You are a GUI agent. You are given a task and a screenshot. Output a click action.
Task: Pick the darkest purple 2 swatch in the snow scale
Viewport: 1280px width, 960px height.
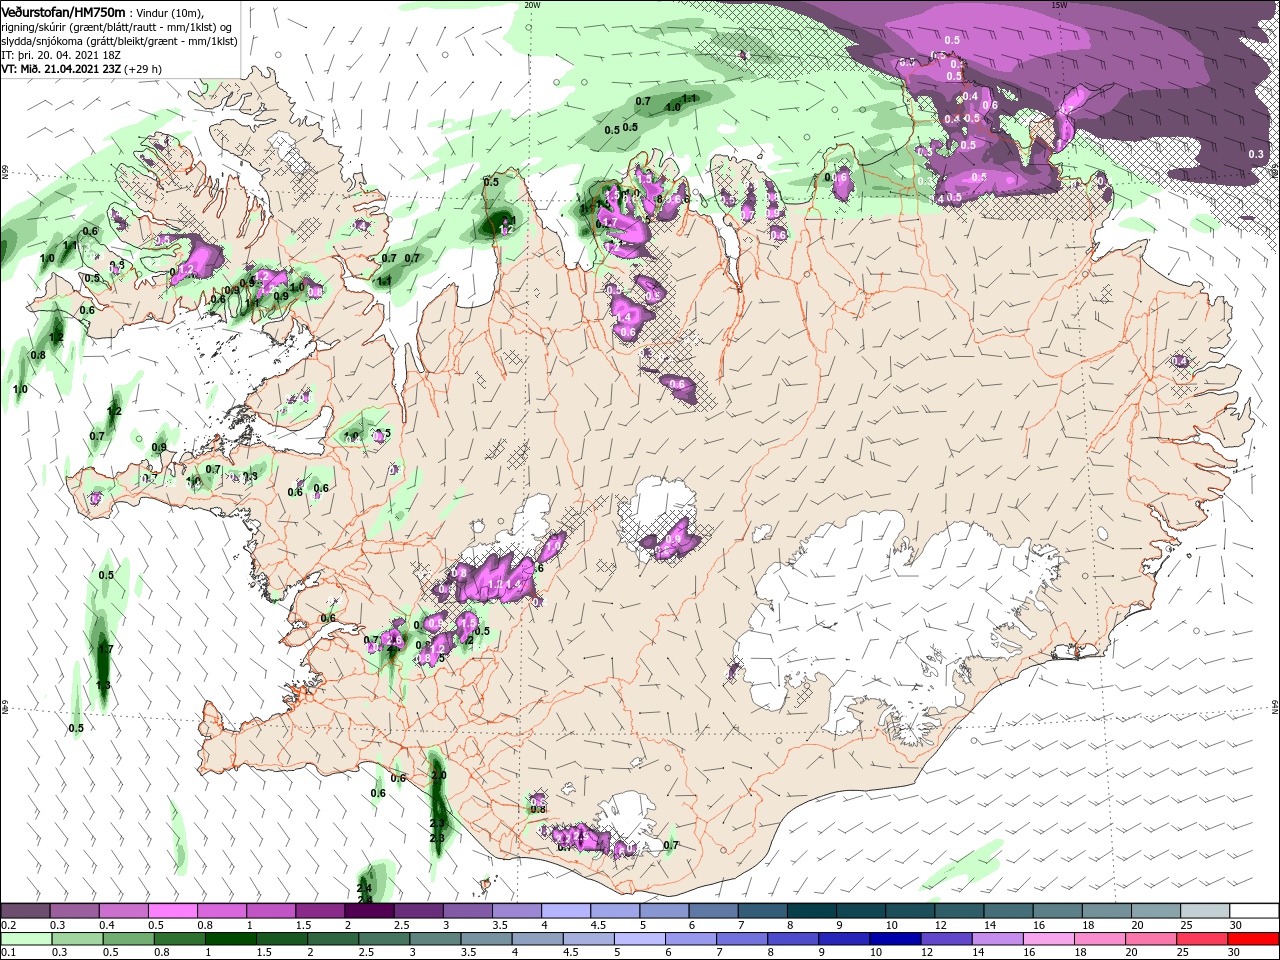(x=369, y=911)
